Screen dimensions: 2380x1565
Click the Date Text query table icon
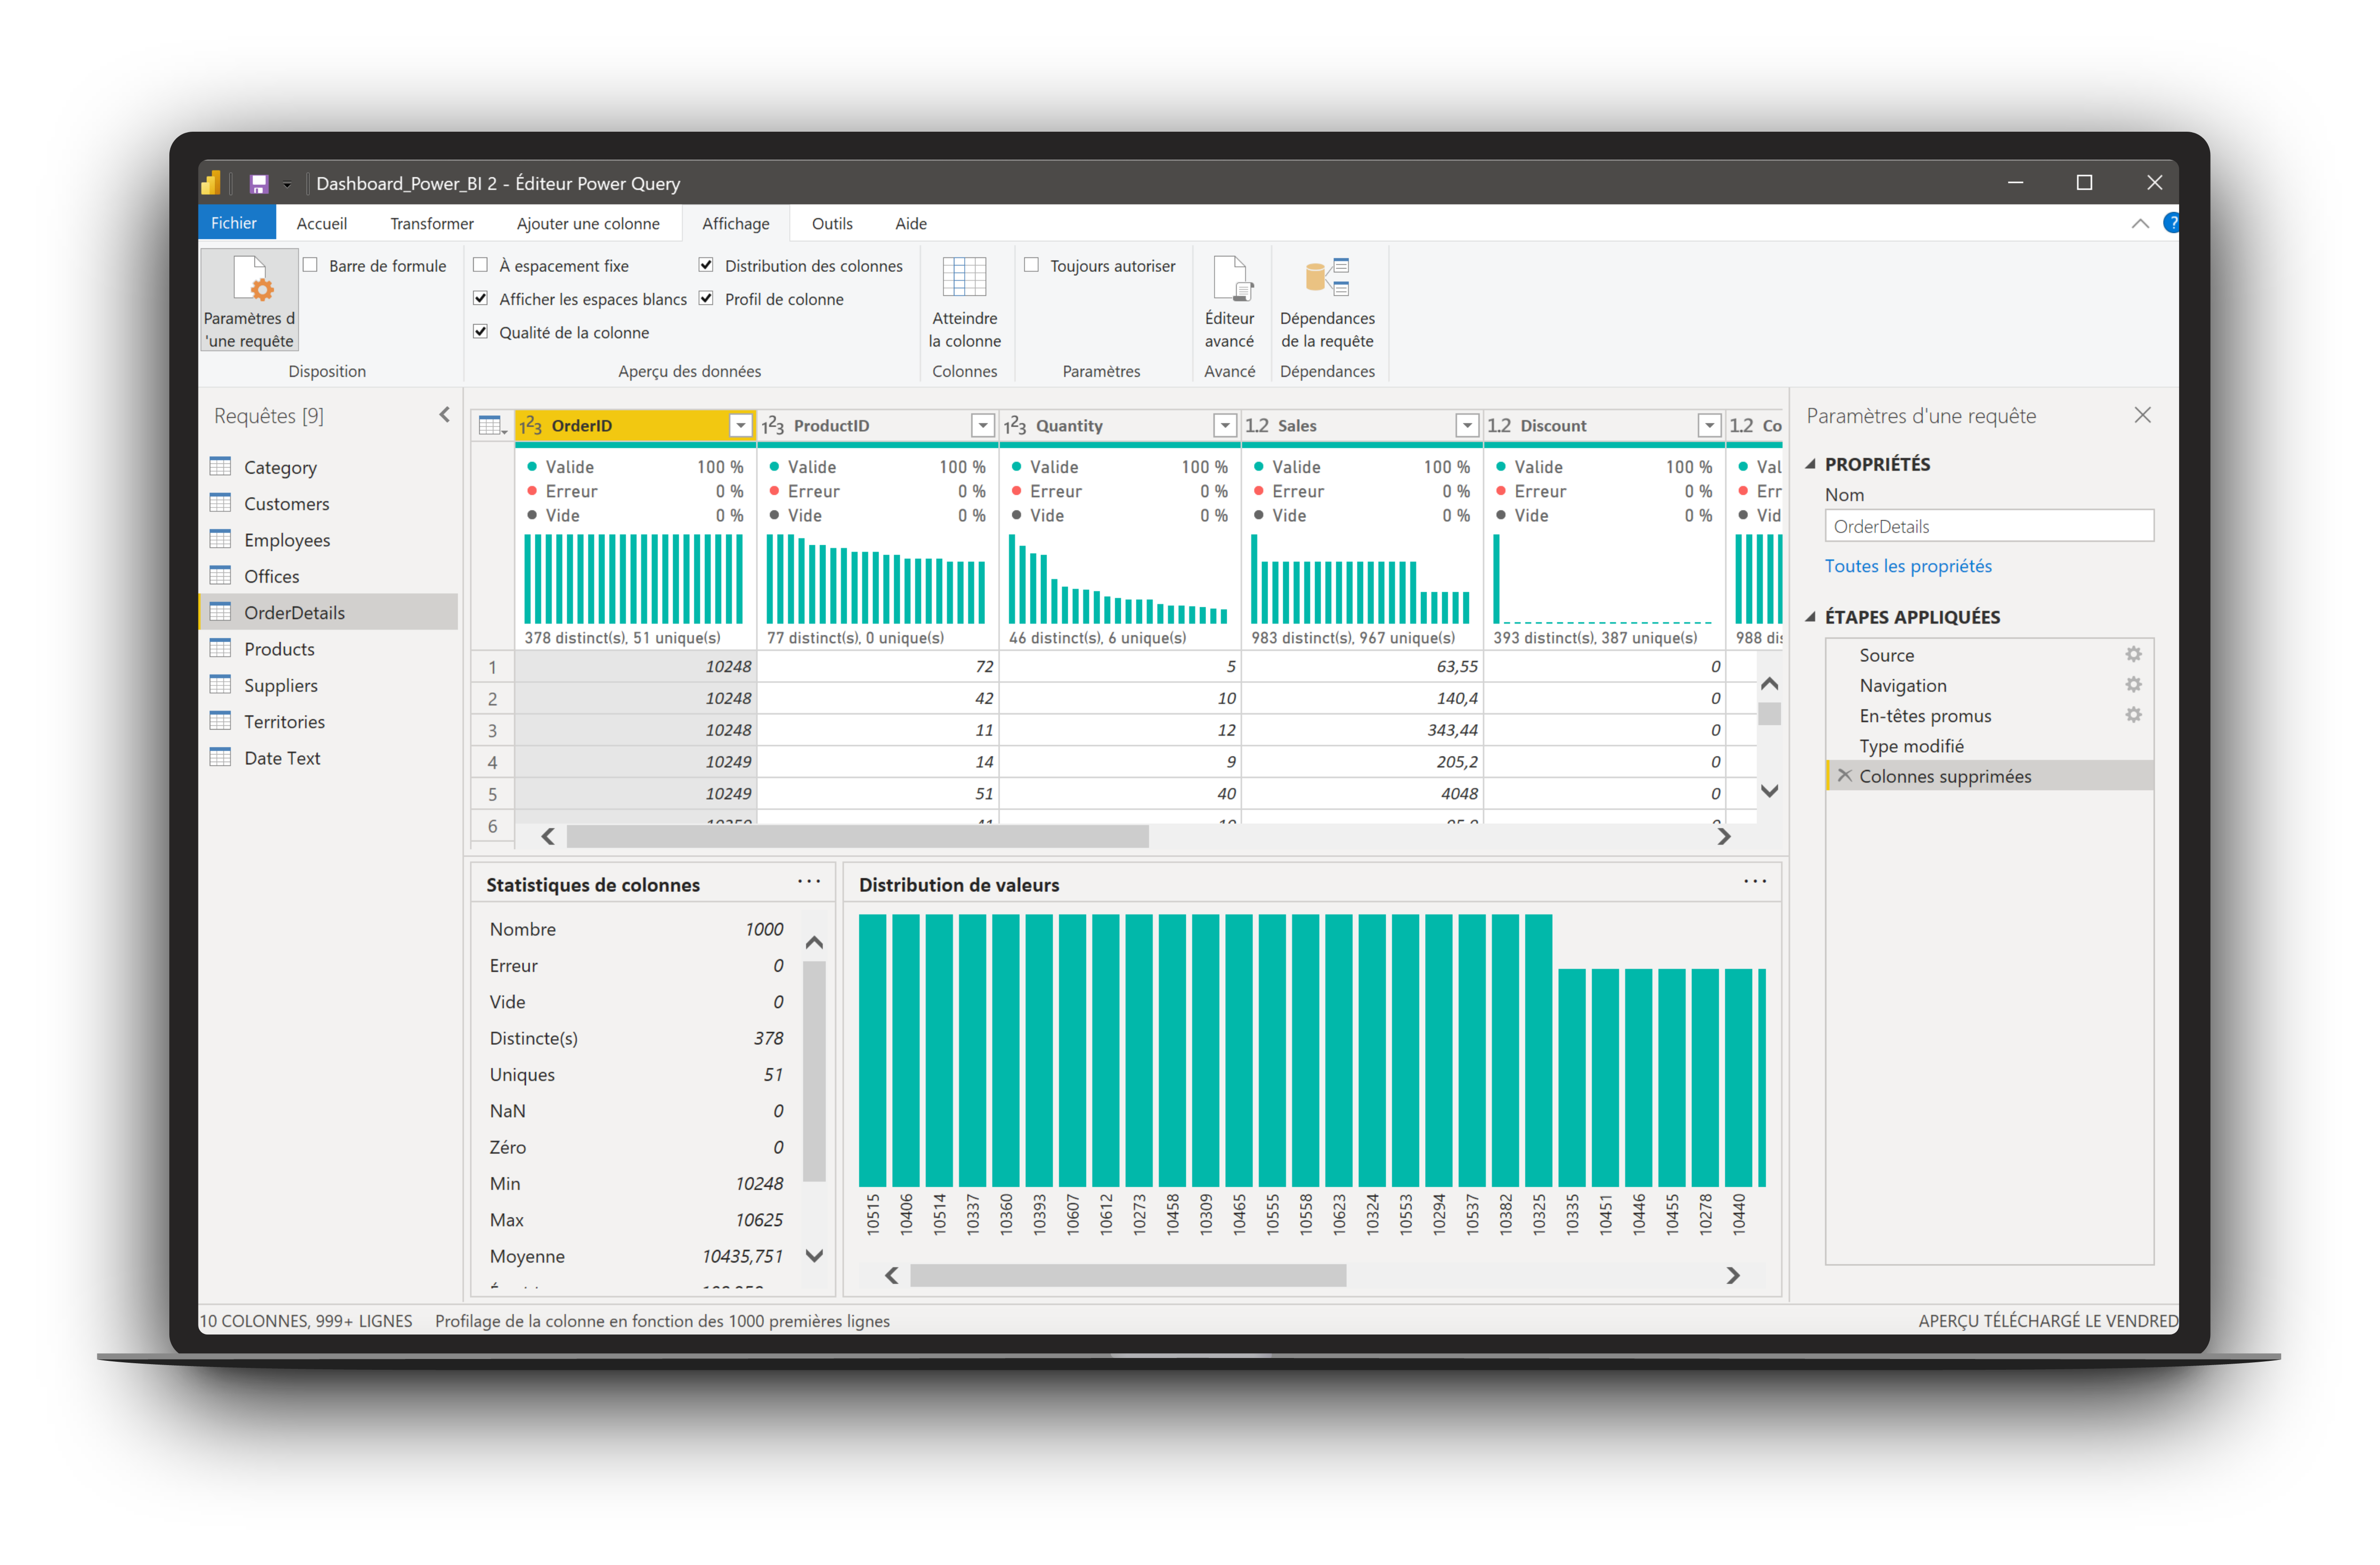(x=220, y=758)
